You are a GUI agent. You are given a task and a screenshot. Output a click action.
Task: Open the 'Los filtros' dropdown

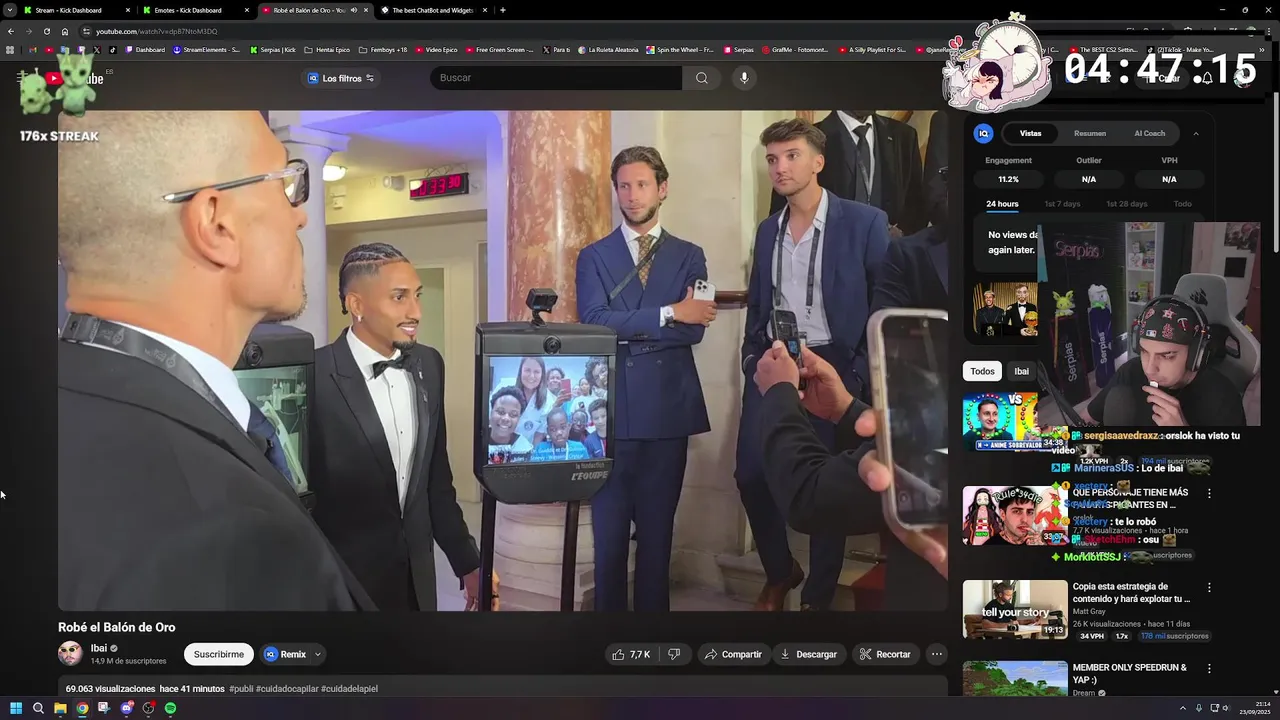341,78
